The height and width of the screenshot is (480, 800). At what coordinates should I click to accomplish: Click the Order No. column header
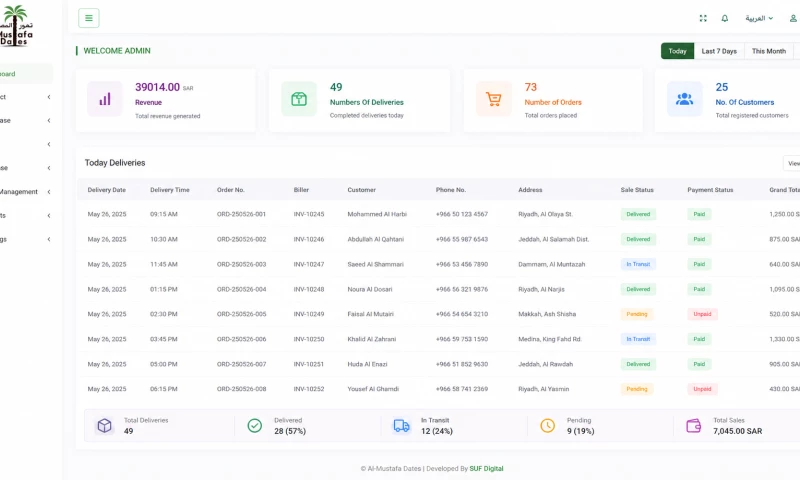pyautogui.click(x=231, y=190)
